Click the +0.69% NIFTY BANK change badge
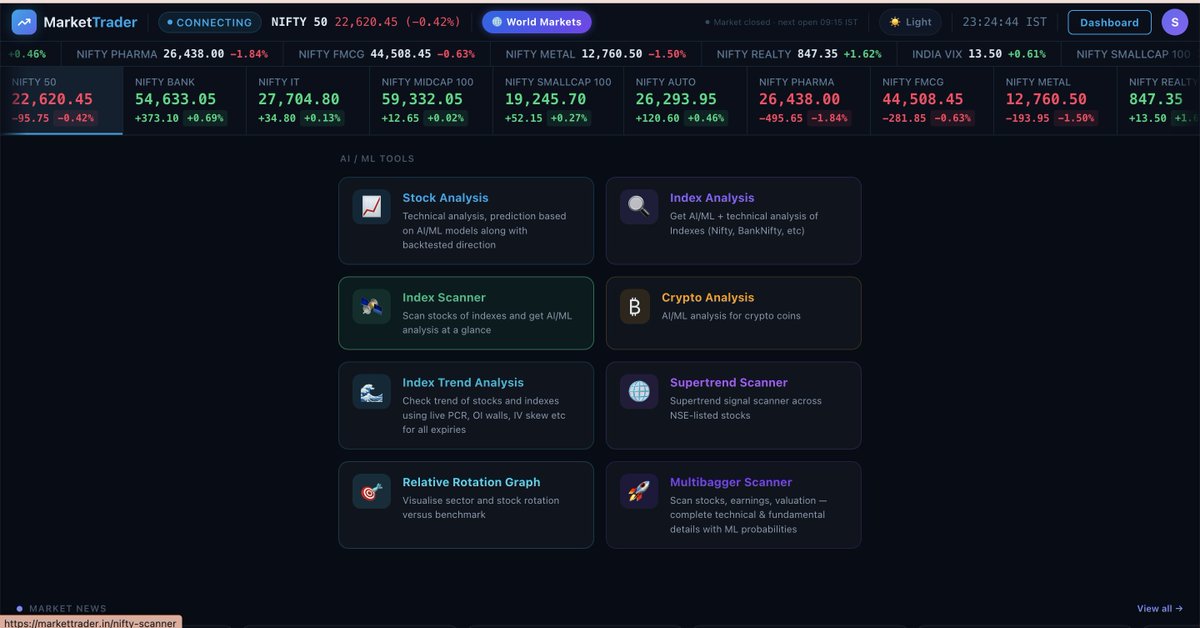This screenshot has width=1200, height=628. (205, 118)
